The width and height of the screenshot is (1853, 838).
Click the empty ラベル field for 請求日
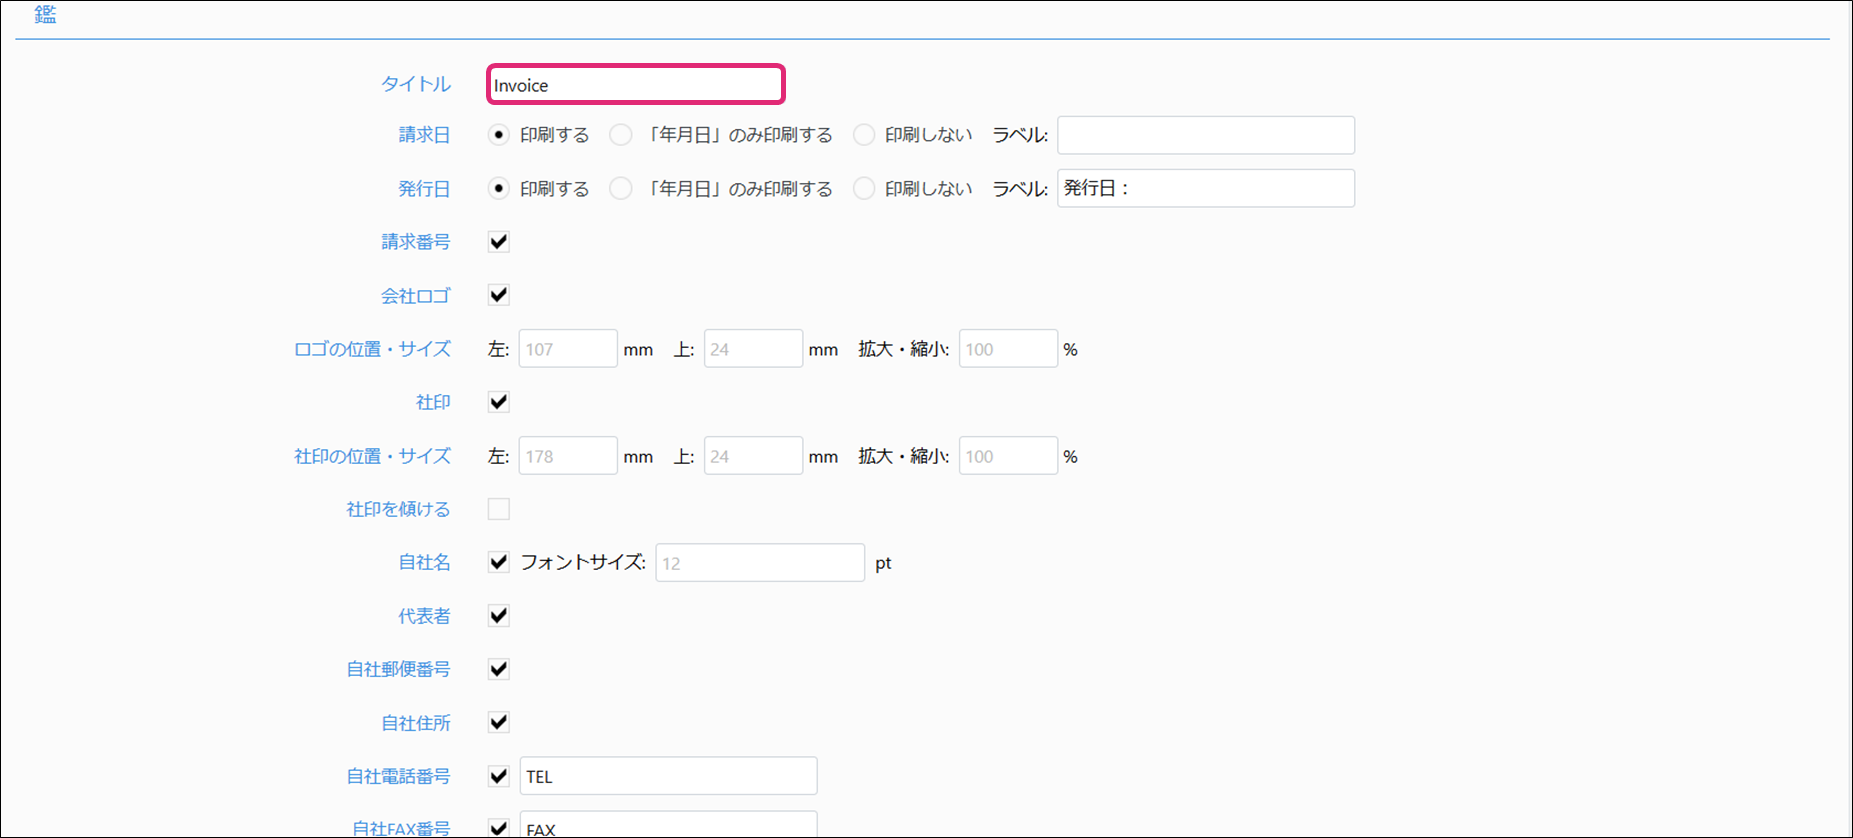point(1205,135)
